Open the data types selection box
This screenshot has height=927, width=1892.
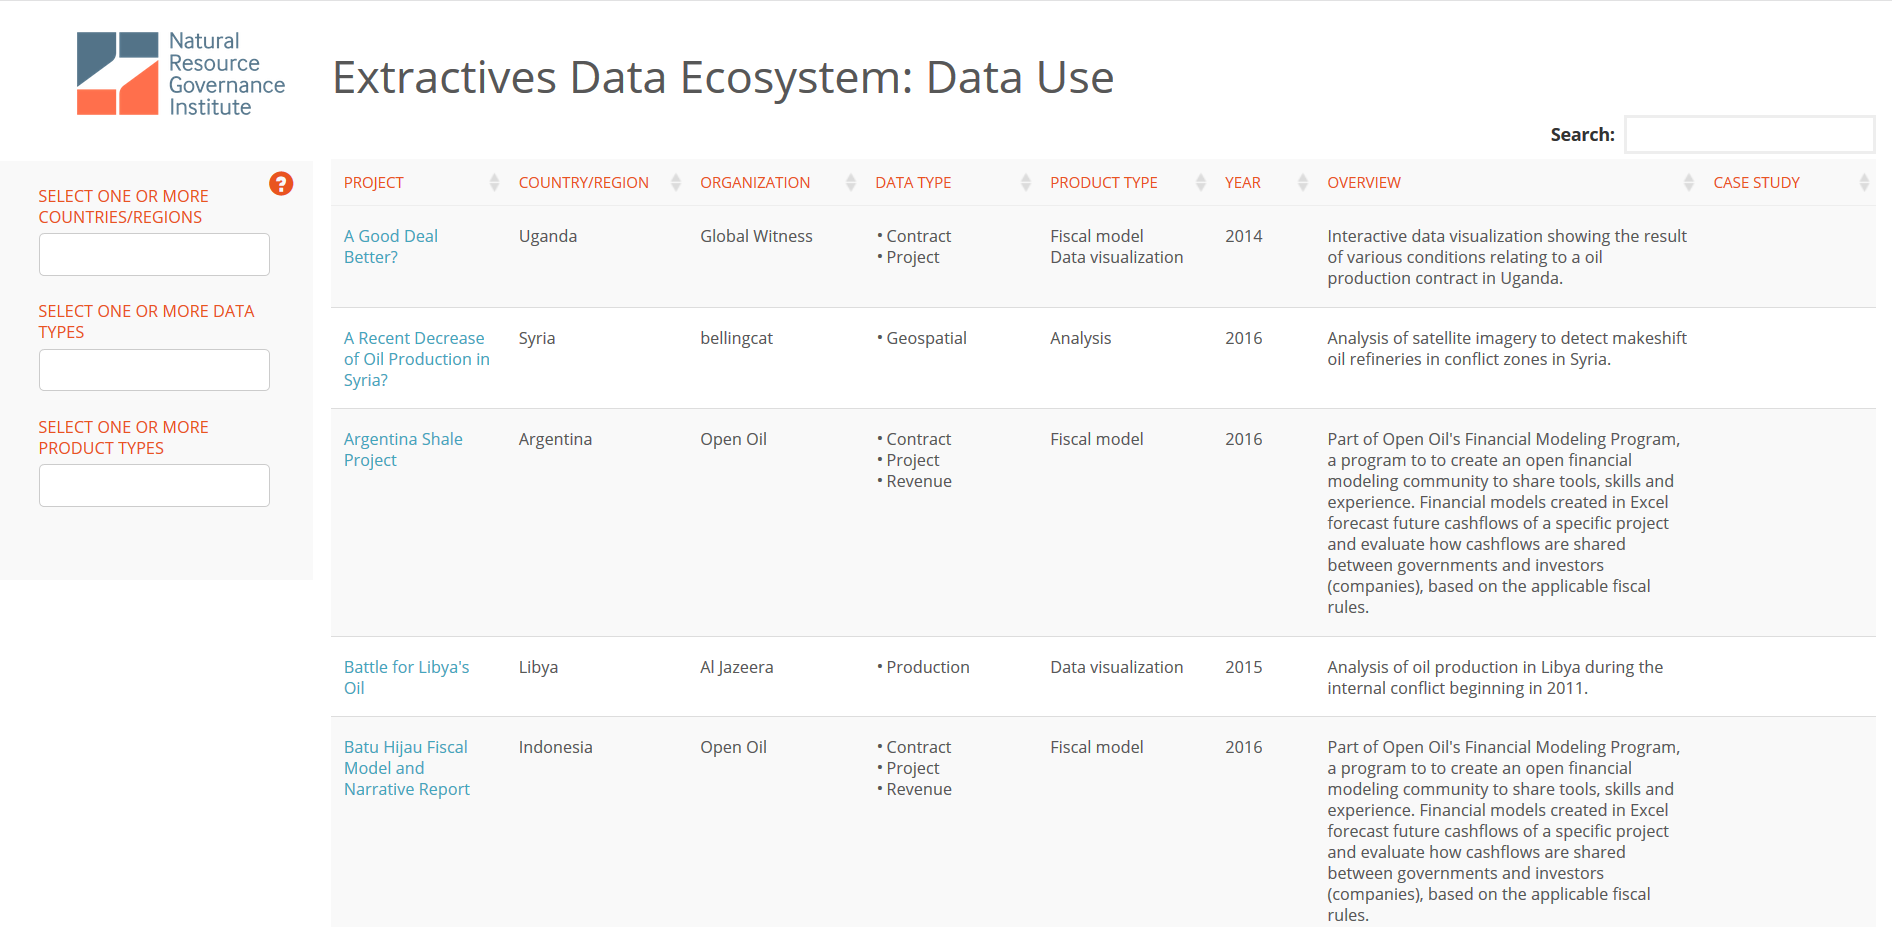pos(154,370)
